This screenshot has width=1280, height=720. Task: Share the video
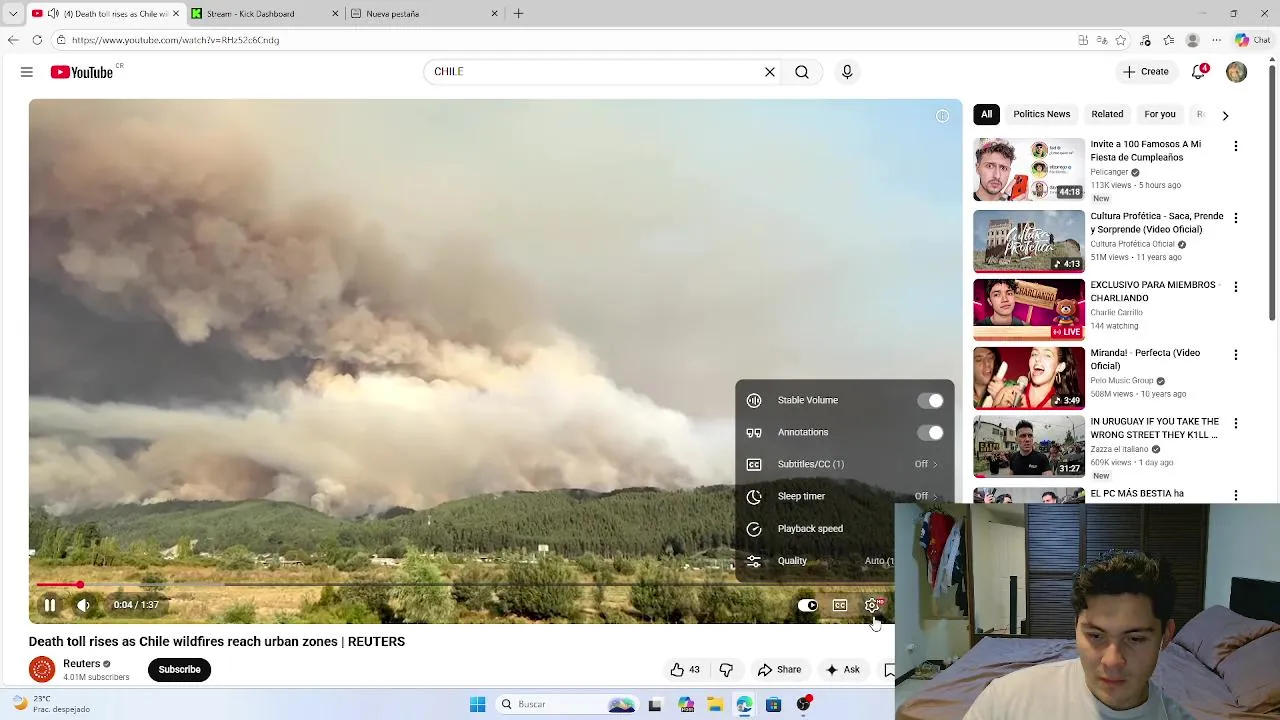coord(779,670)
